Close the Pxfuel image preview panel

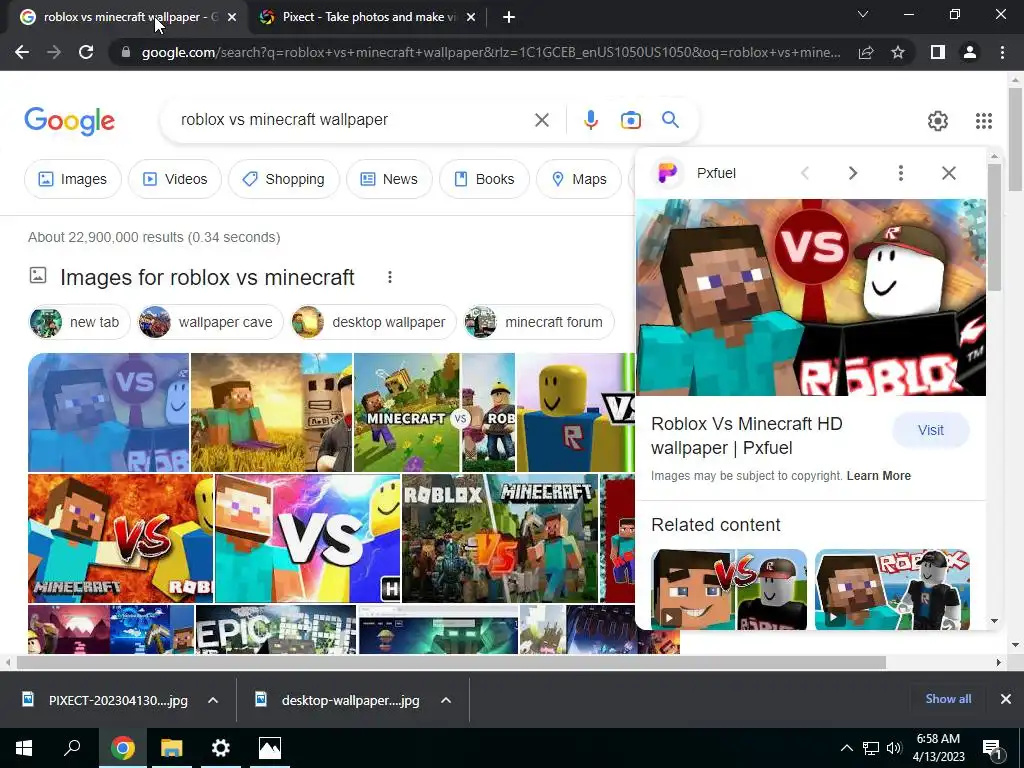pyautogui.click(x=949, y=173)
